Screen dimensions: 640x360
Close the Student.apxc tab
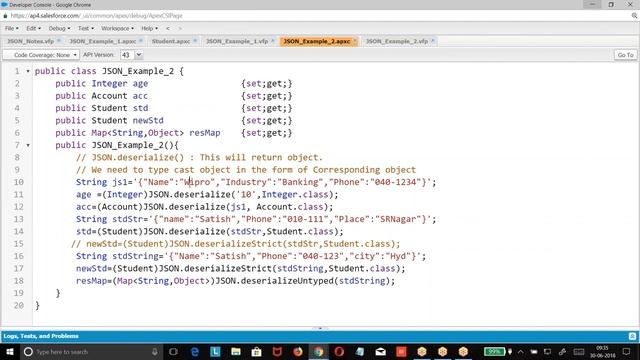[x=195, y=41]
